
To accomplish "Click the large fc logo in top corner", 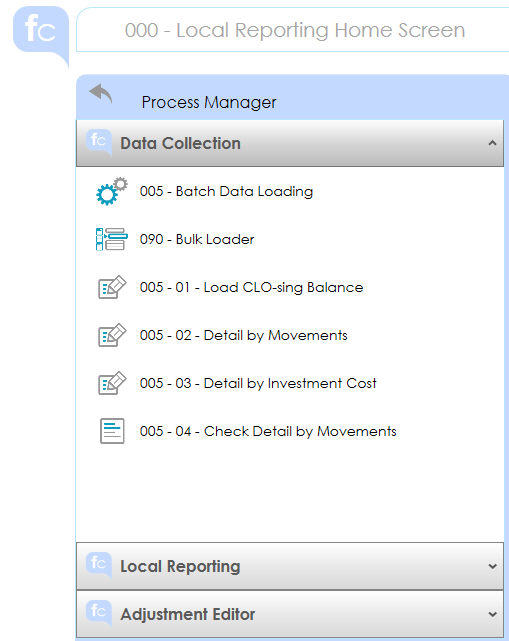I will click(41, 35).
